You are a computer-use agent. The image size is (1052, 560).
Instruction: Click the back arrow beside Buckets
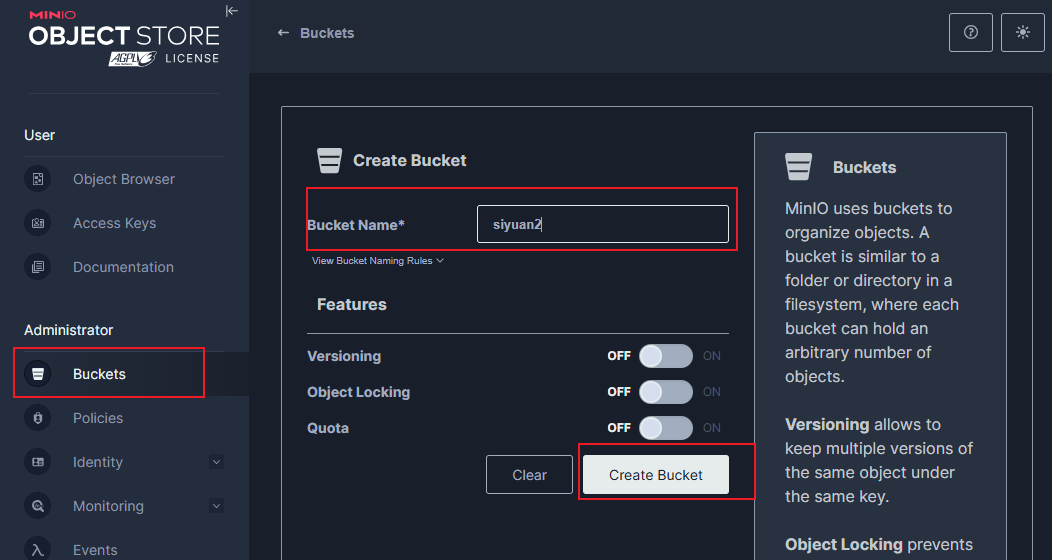[283, 33]
